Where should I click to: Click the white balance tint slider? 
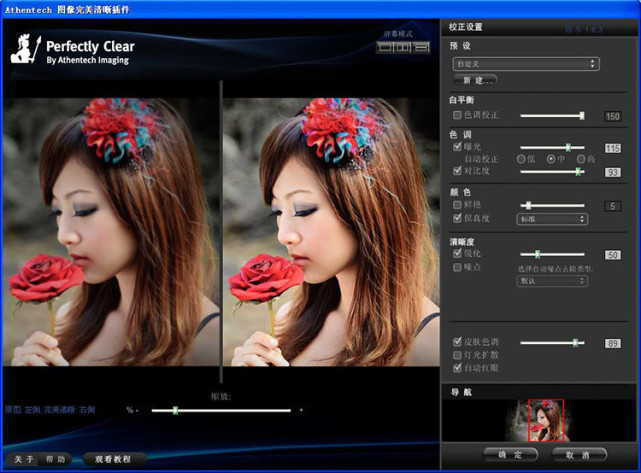[552, 116]
